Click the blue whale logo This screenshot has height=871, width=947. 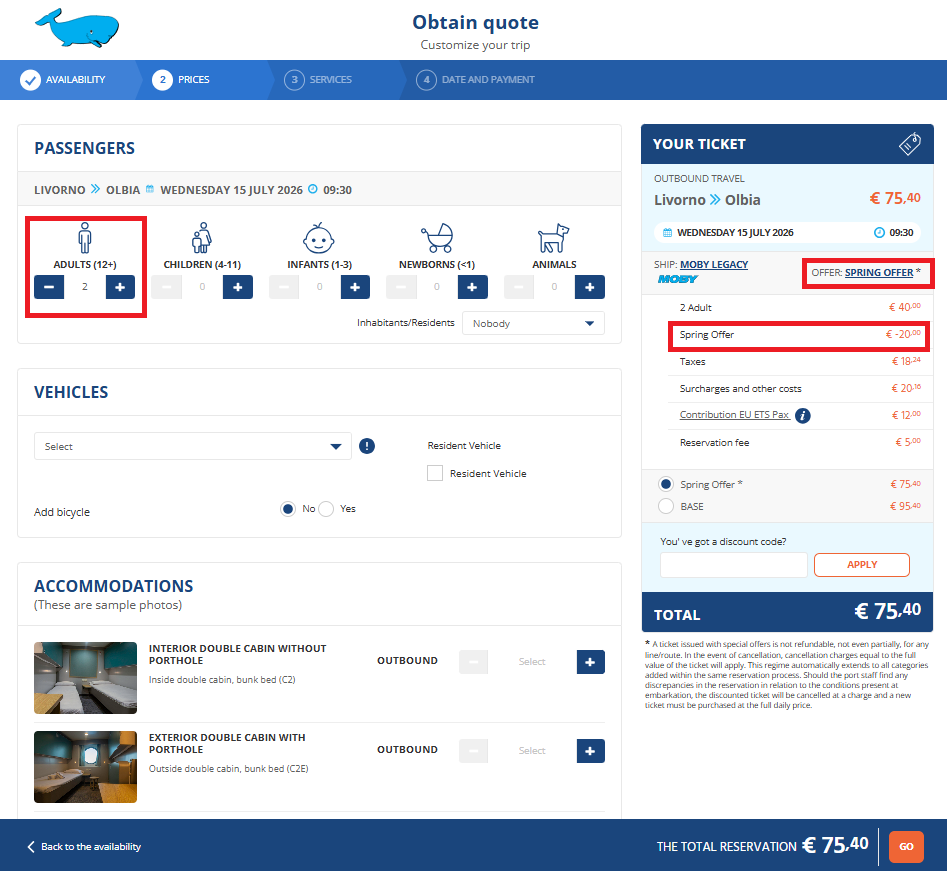76,29
